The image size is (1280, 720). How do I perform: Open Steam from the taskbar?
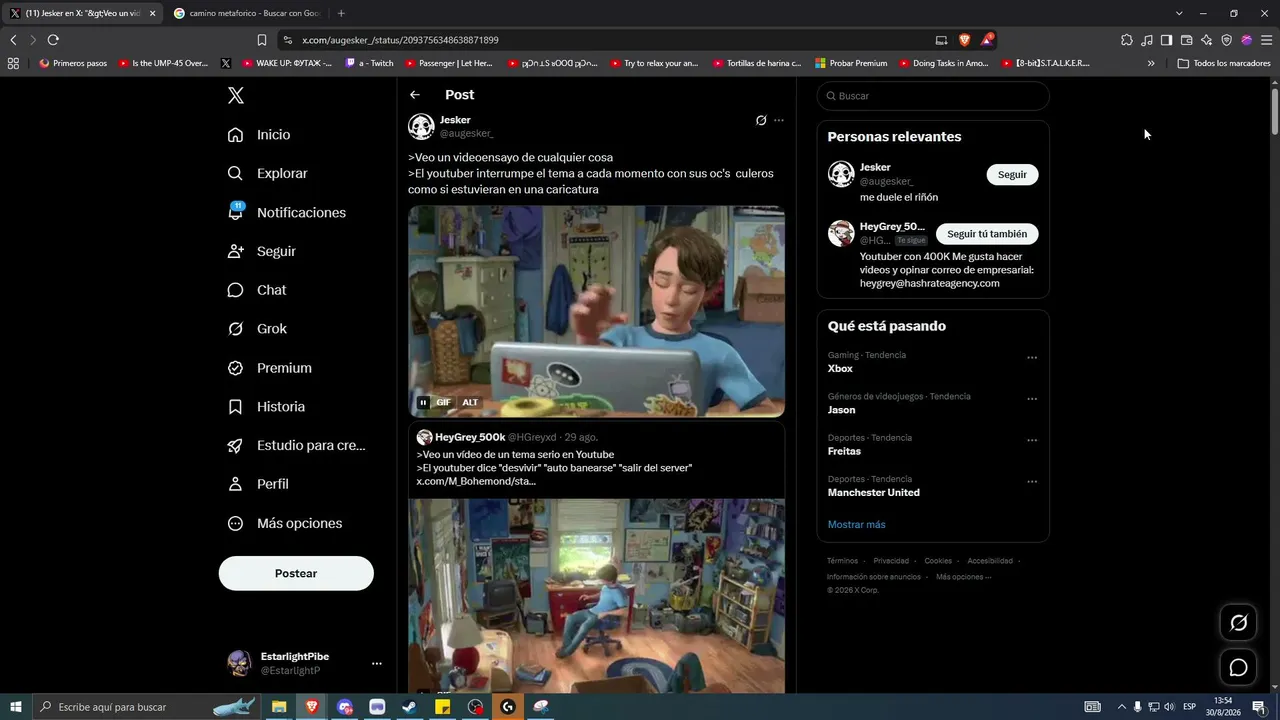click(x=410, y=707)
